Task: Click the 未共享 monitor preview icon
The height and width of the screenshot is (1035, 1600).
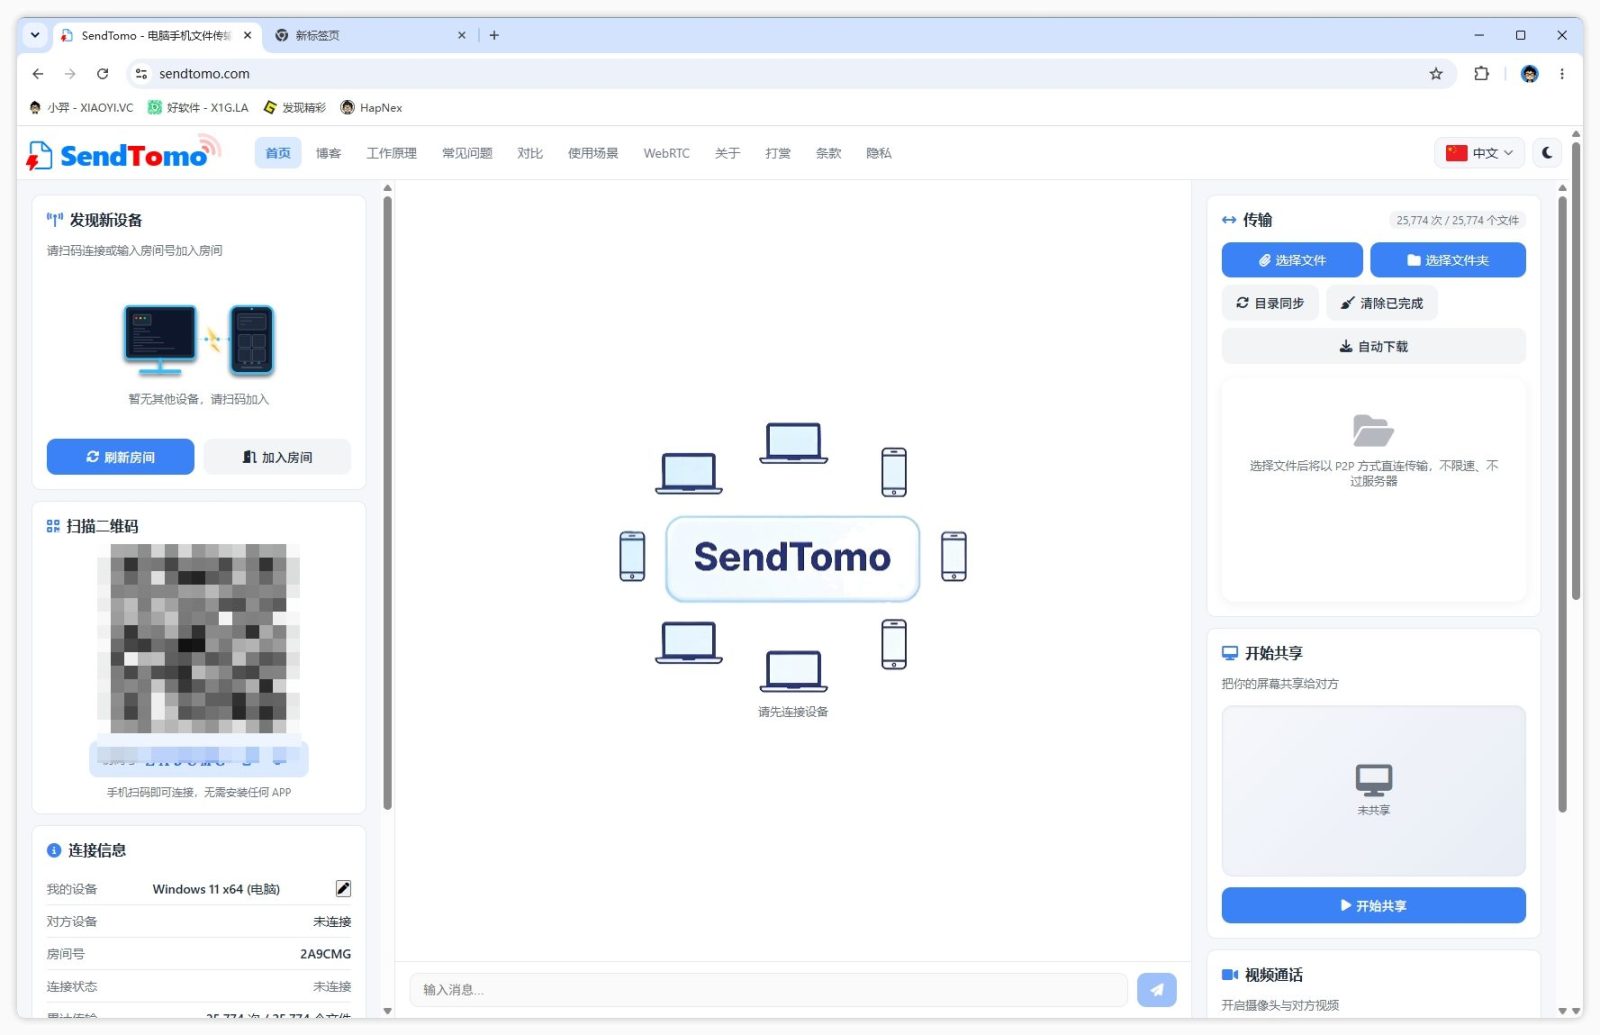Action: 1373,780
